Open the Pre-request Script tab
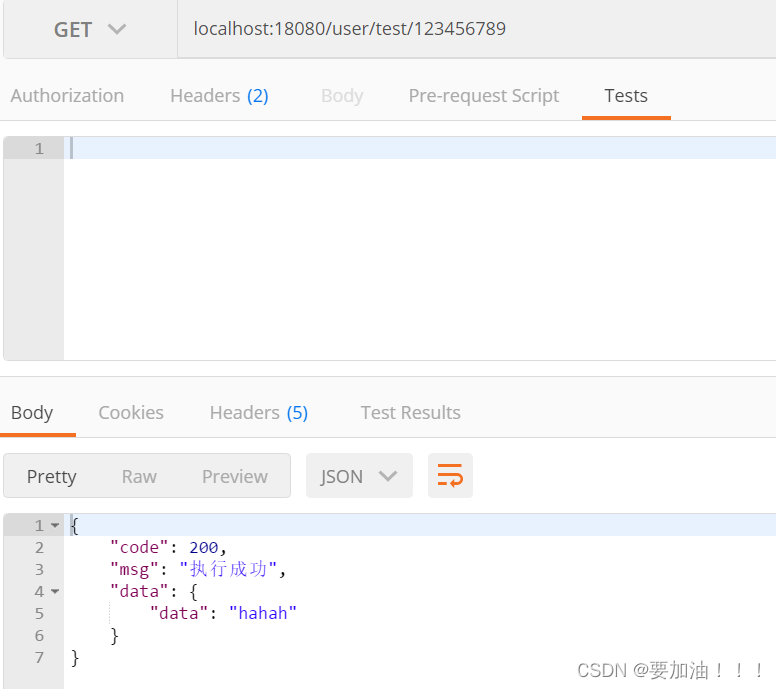This screenshot has height=689, width=776. point(484,96)
